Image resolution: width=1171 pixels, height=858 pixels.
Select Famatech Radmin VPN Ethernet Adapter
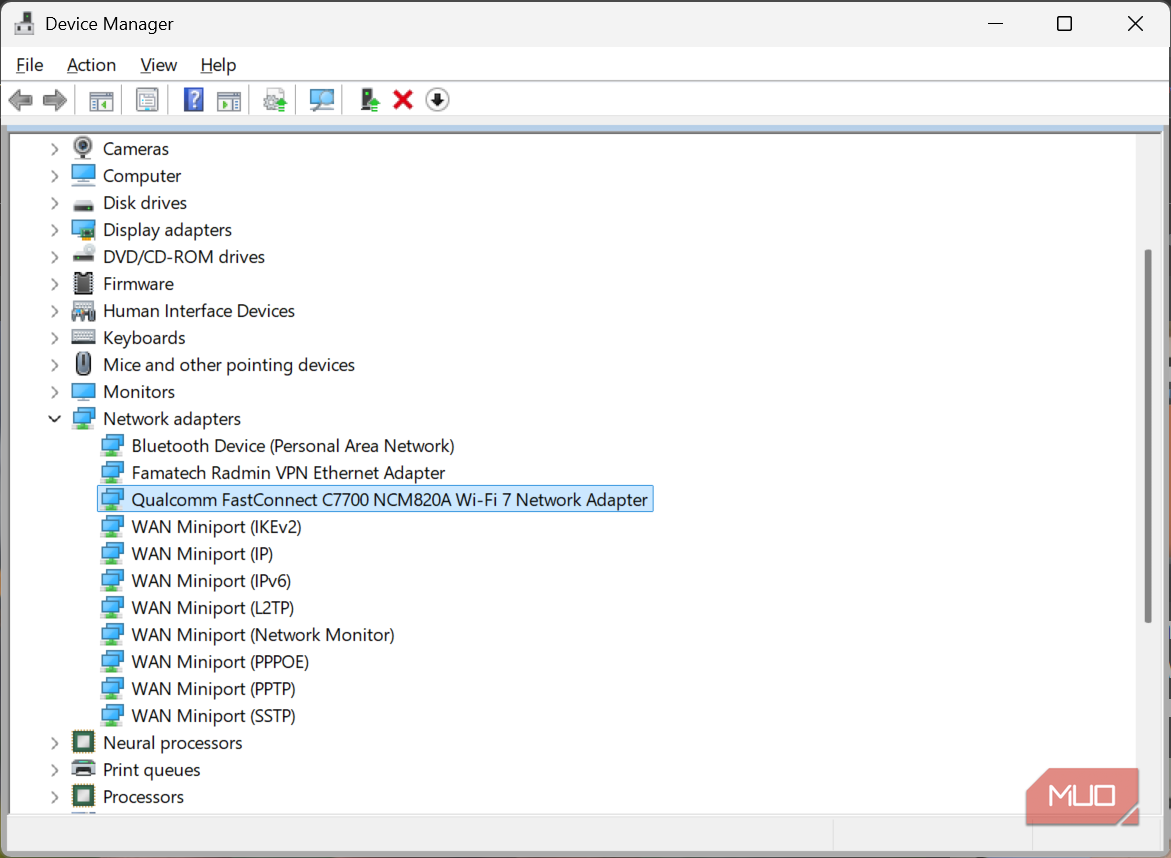tap(288, 473)
